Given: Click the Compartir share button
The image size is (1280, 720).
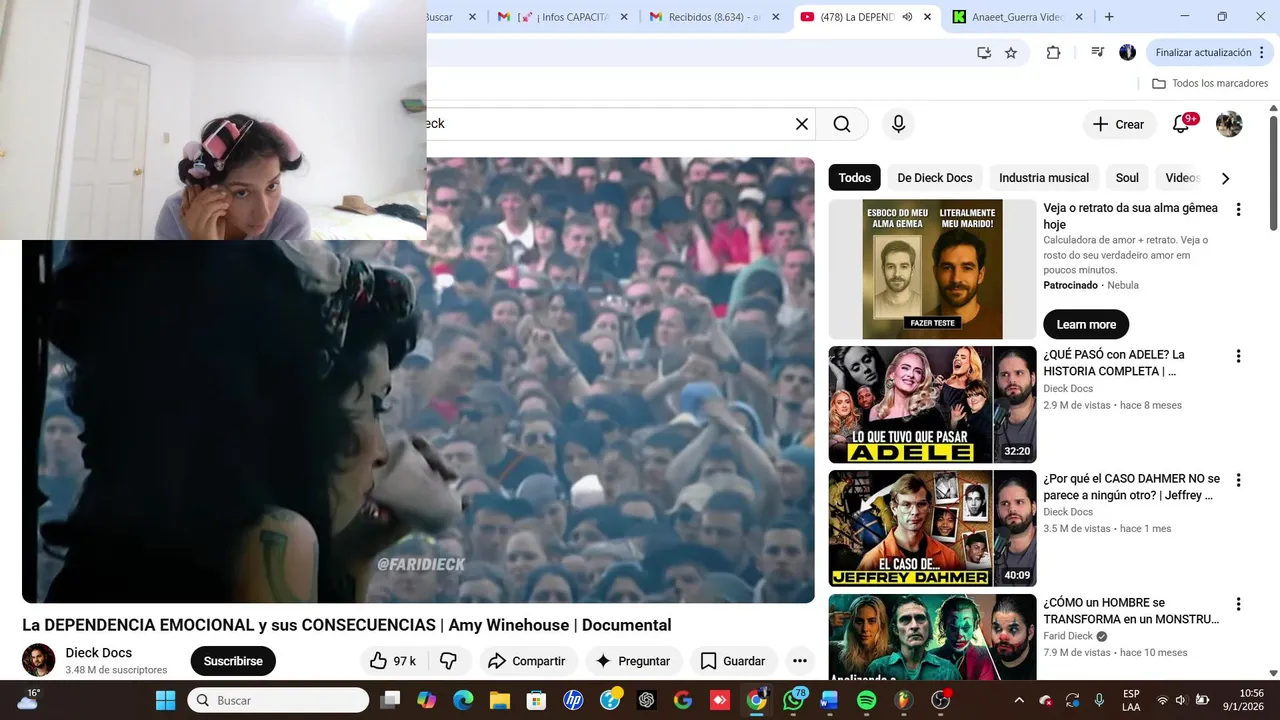Looking at the screenshot, I should pos(526,661).
